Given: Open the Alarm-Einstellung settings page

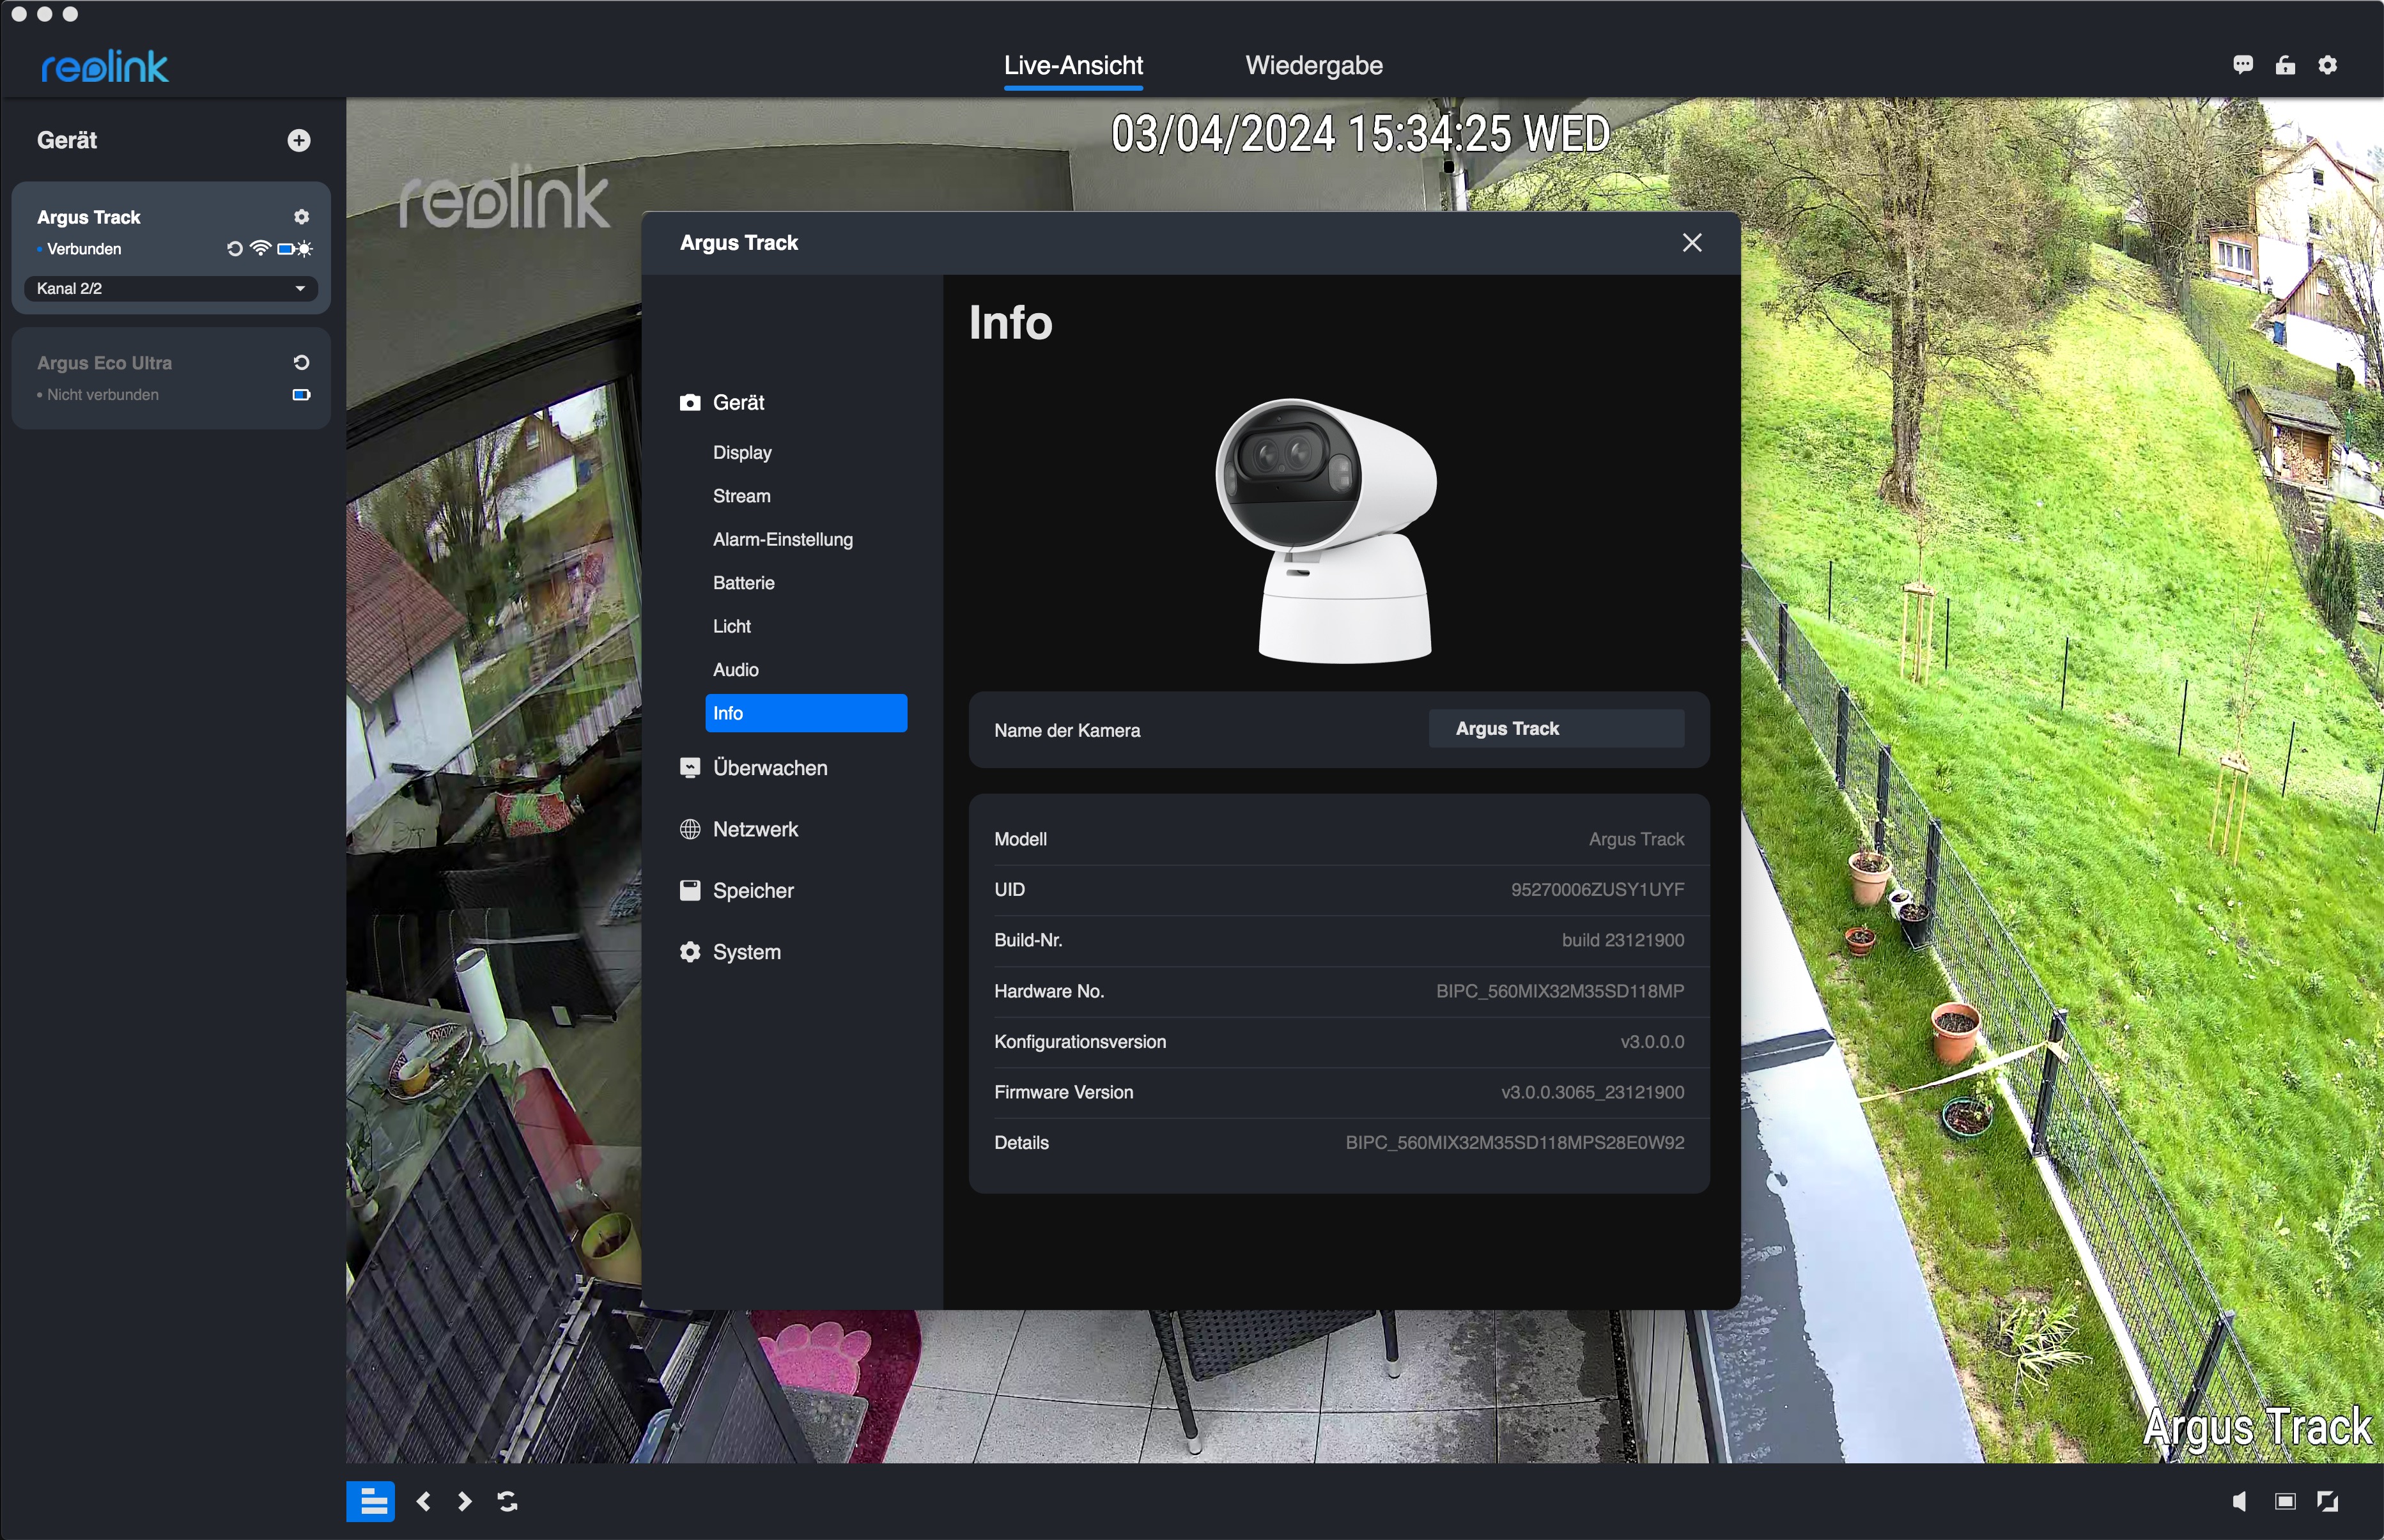Looking at the screenshot, I should click(782, 540).
